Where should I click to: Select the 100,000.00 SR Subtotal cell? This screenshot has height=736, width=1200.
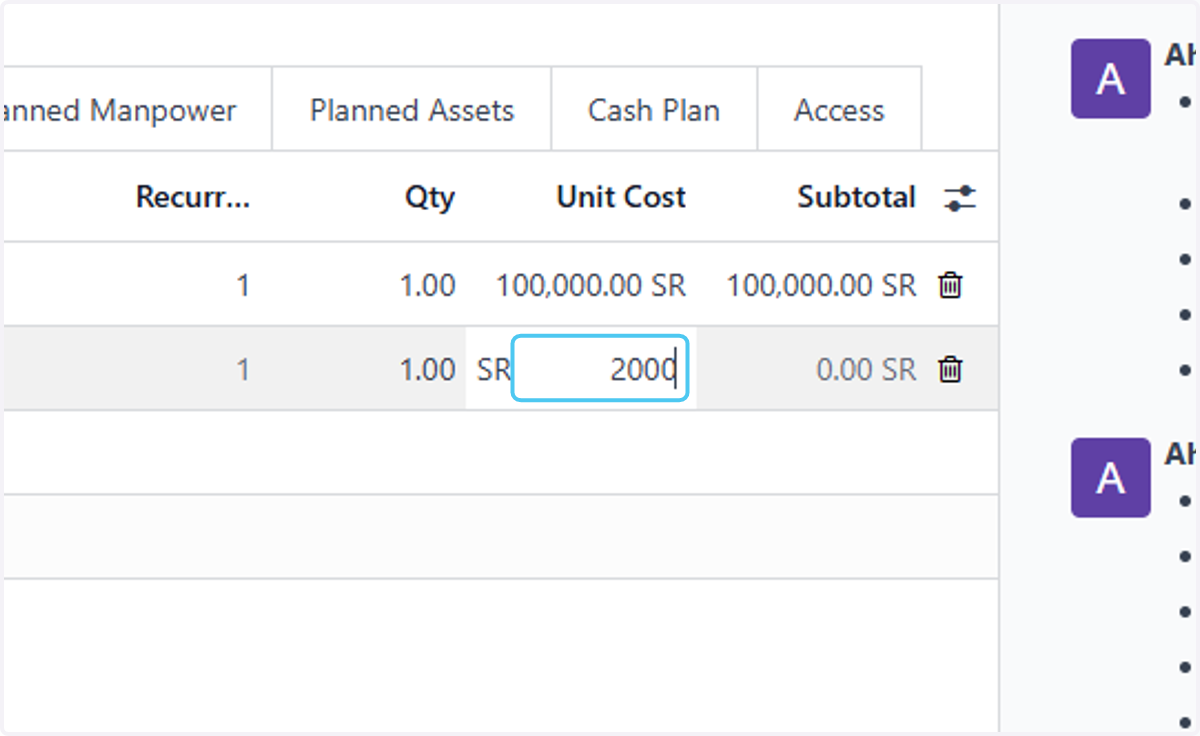coord(821,286)
